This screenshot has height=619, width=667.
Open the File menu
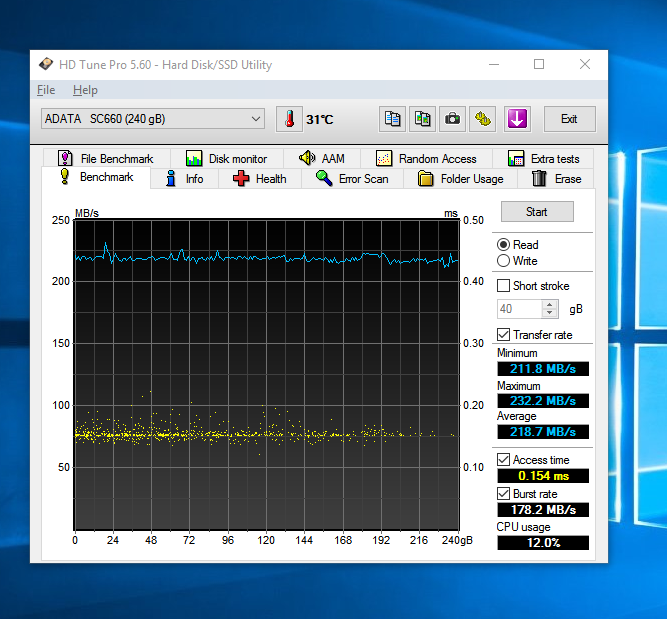46,90
